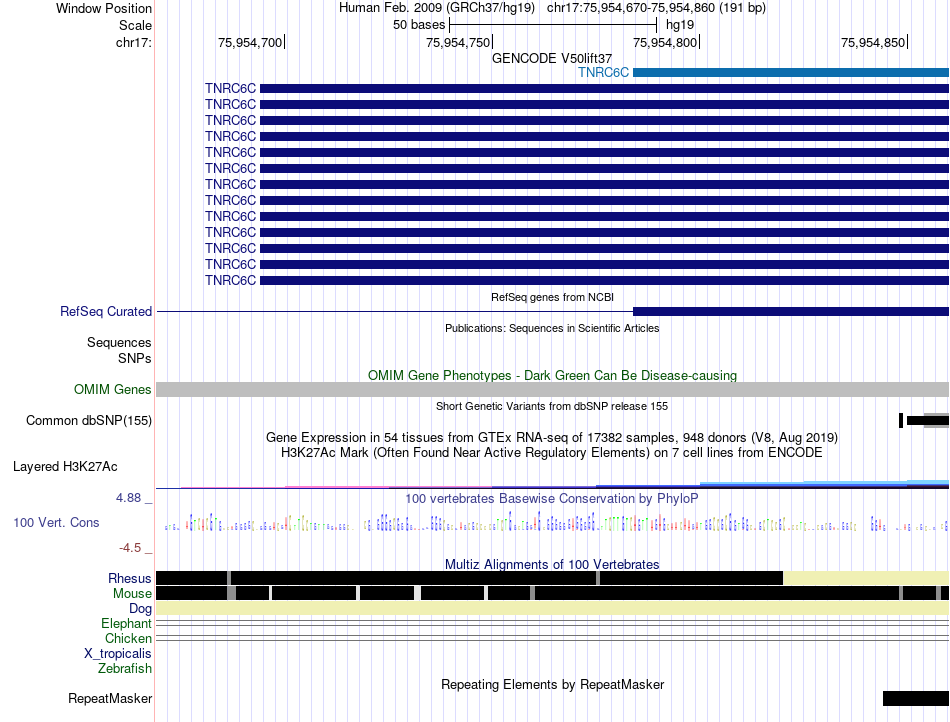Open 'RefSeq genes from NCBI' track title
This screenshot has width=950, height=722.
pyautogui.click(x=552, y=297)
